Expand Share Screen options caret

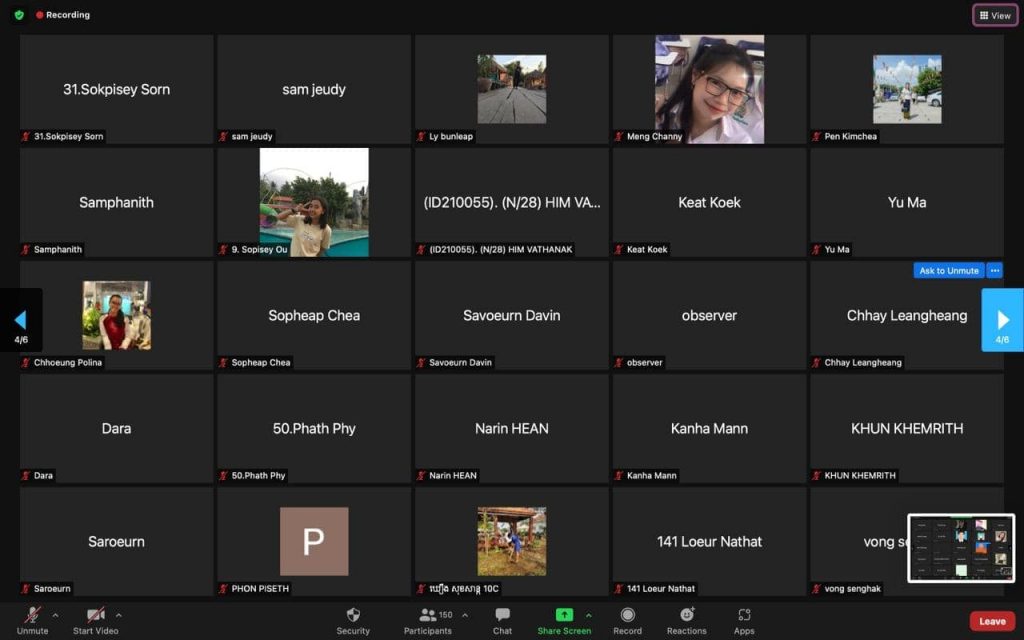(x=589, y=615)
